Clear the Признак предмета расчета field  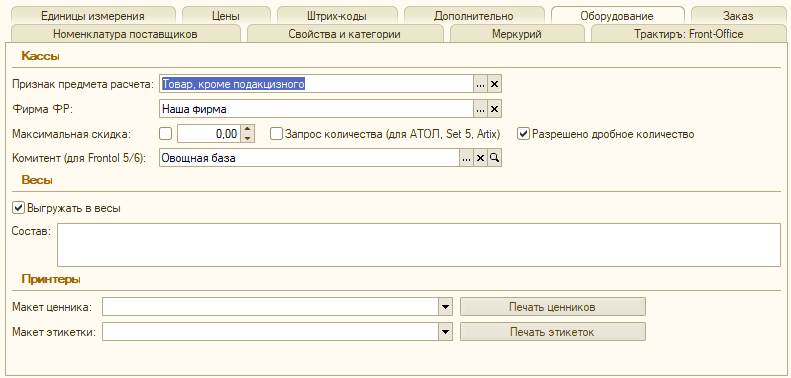pyautogui.click(x=494, y=85)
